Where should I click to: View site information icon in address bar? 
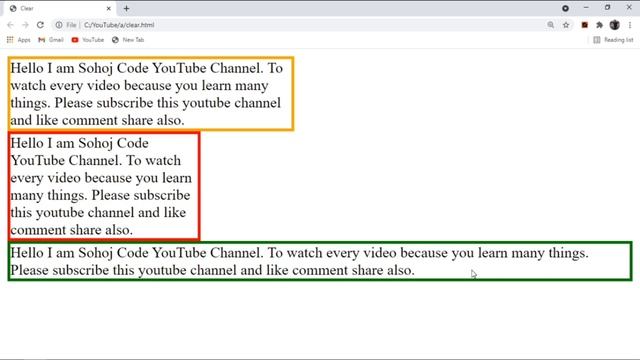pyautogui.click(x=59, y=25)
